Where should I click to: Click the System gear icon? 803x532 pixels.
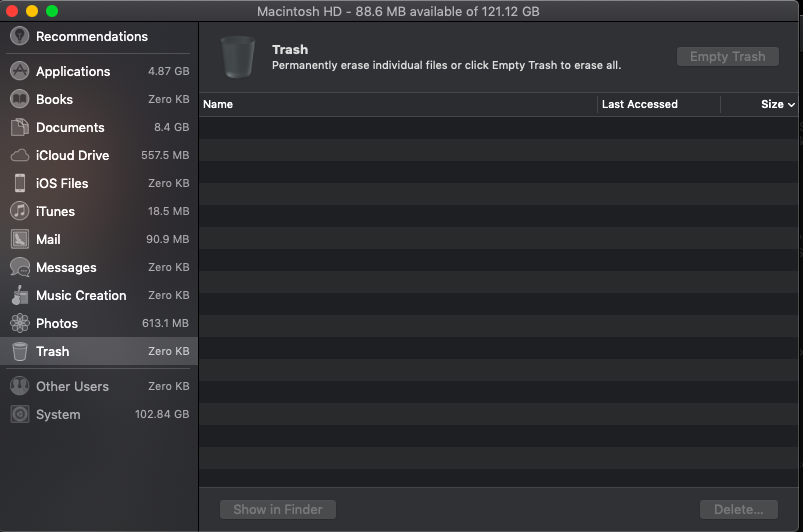[19, 414]
